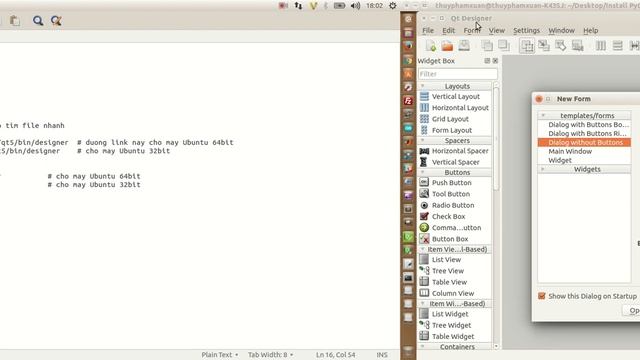Select the Command Link Button widget
The image size is (640, 360).
click(x=455, y=228)
